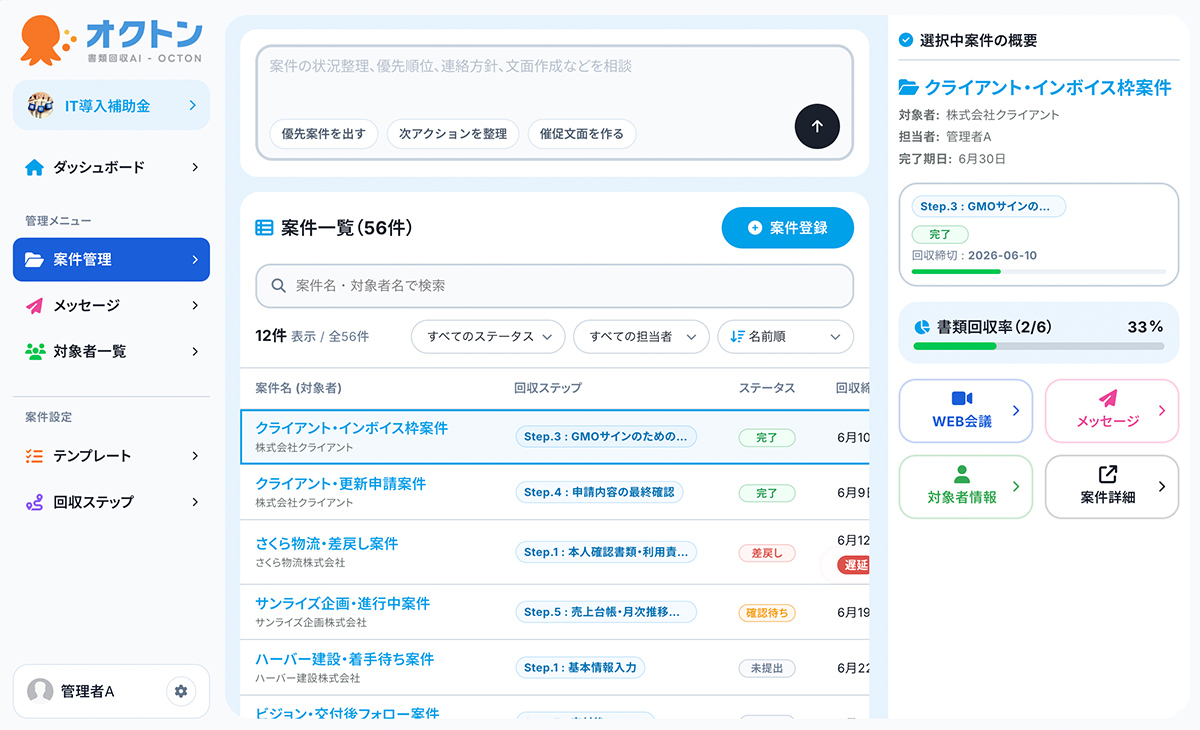Click the 催促文面を作る chip

point(581,134)
